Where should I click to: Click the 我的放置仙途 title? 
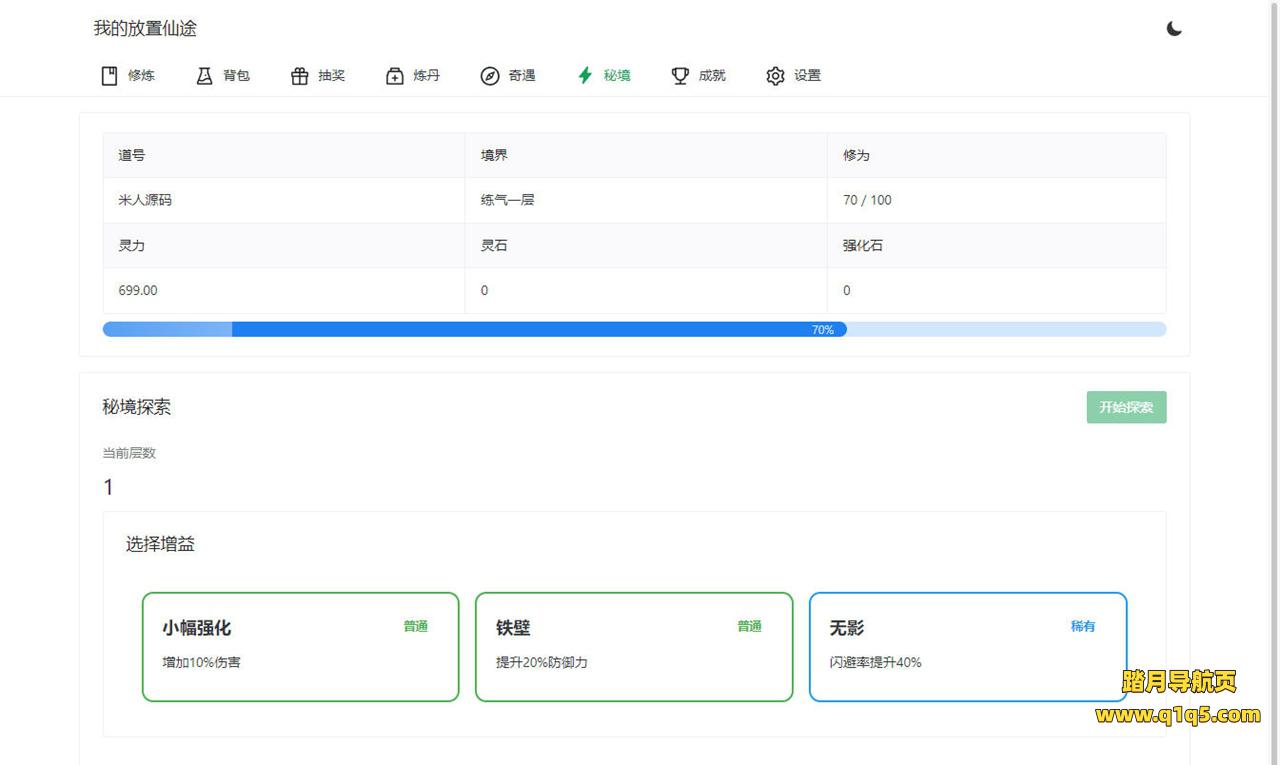tap(145, 29)
